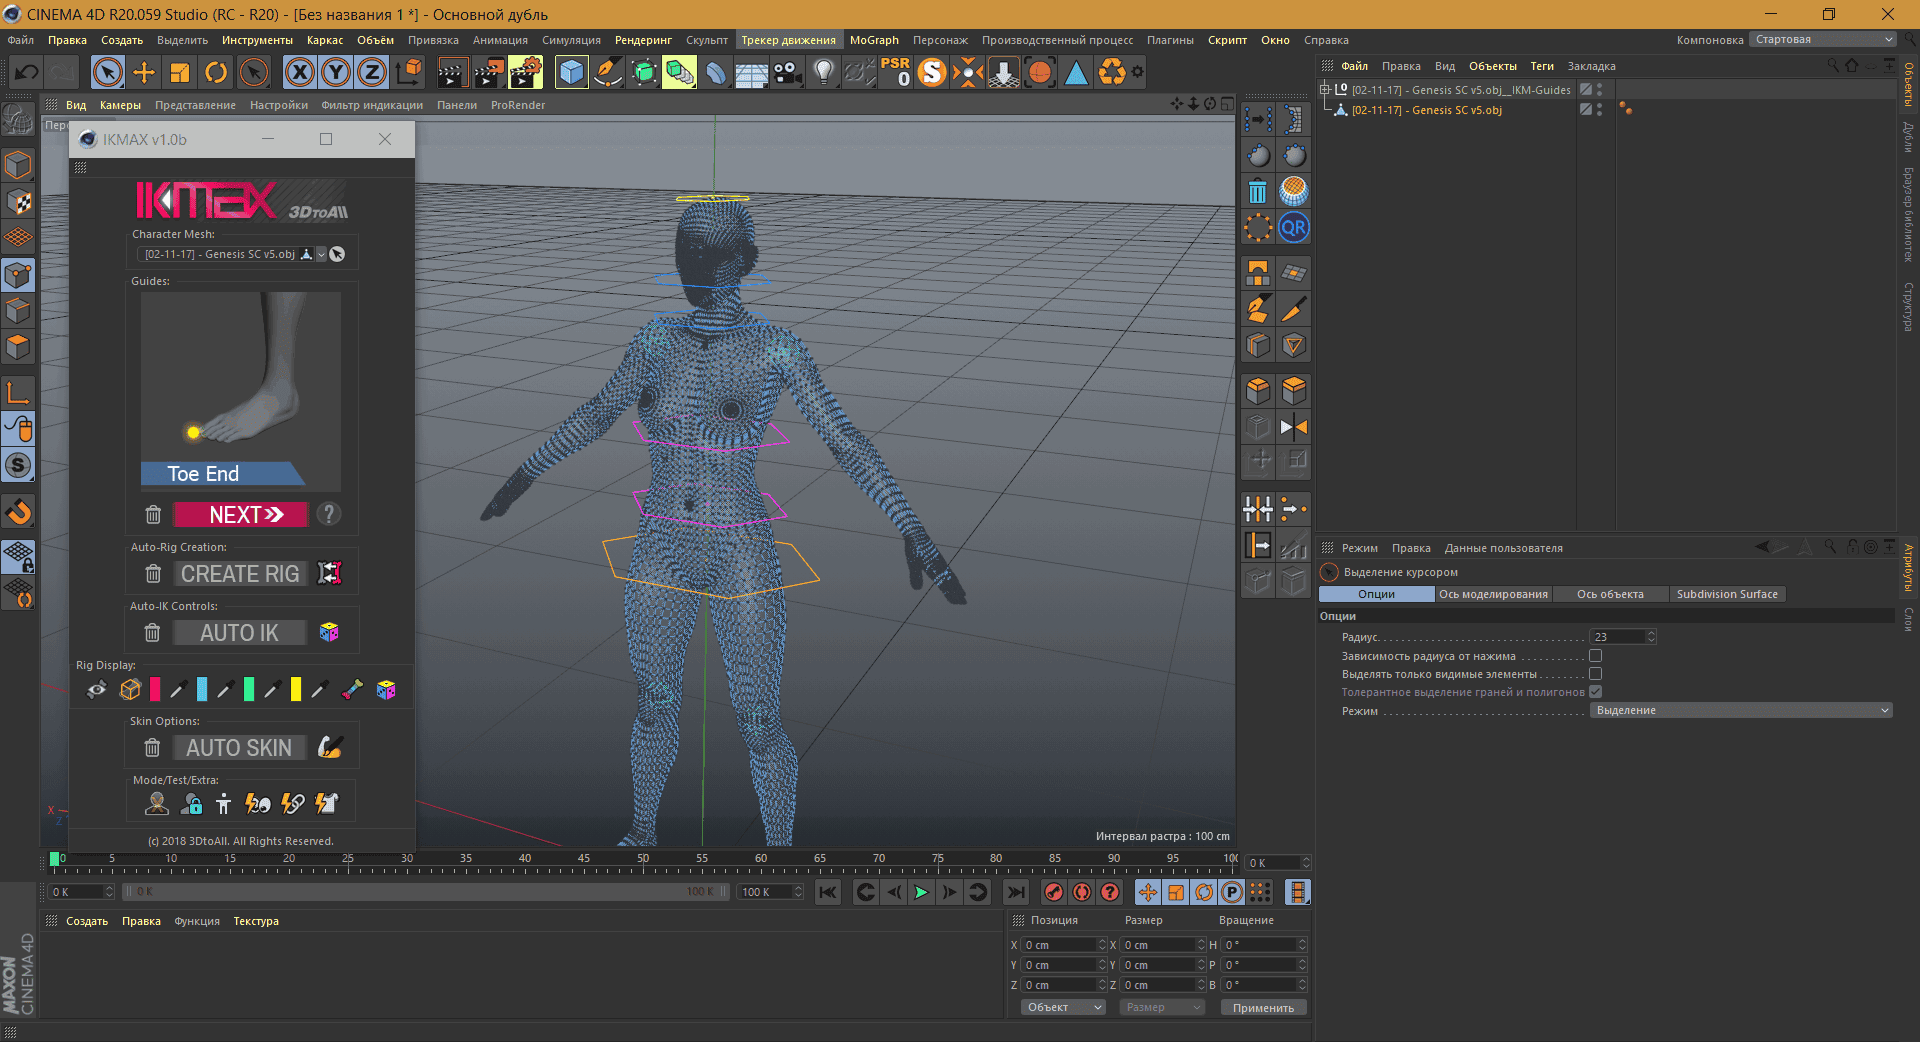Click the Toe End guide thumbnail
Screen dimensions: 1920x1042
click(240, 390)
